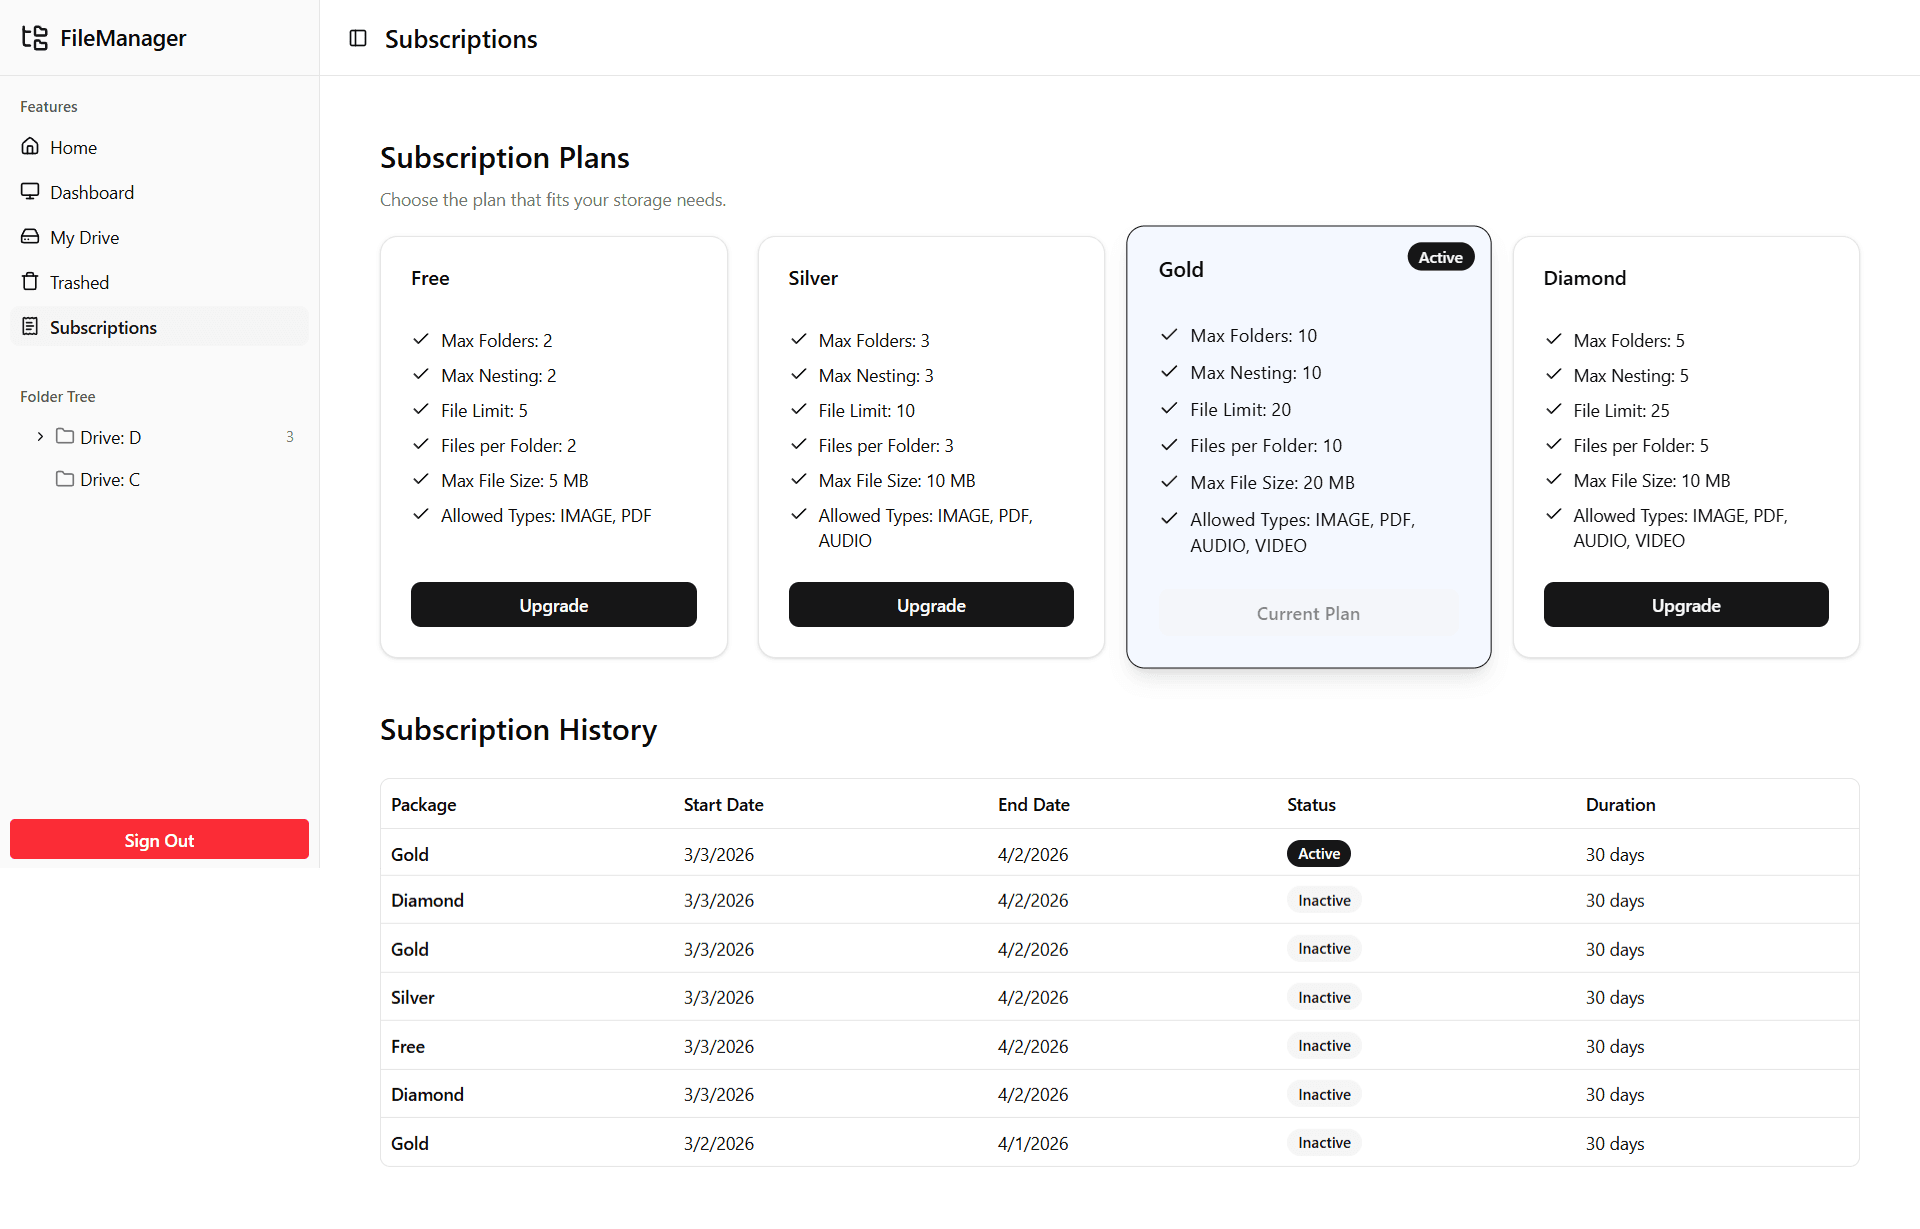The height and width of the screenshot is (1229, 1920).
Task: Click the Trashed bin icon
Action: pyautogui.click(x=30, y=282)
